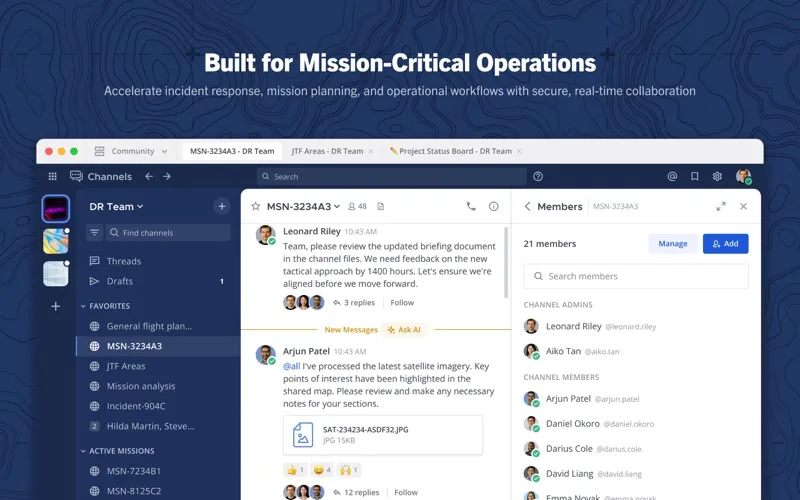Open recent mentions @ icon

672,177
